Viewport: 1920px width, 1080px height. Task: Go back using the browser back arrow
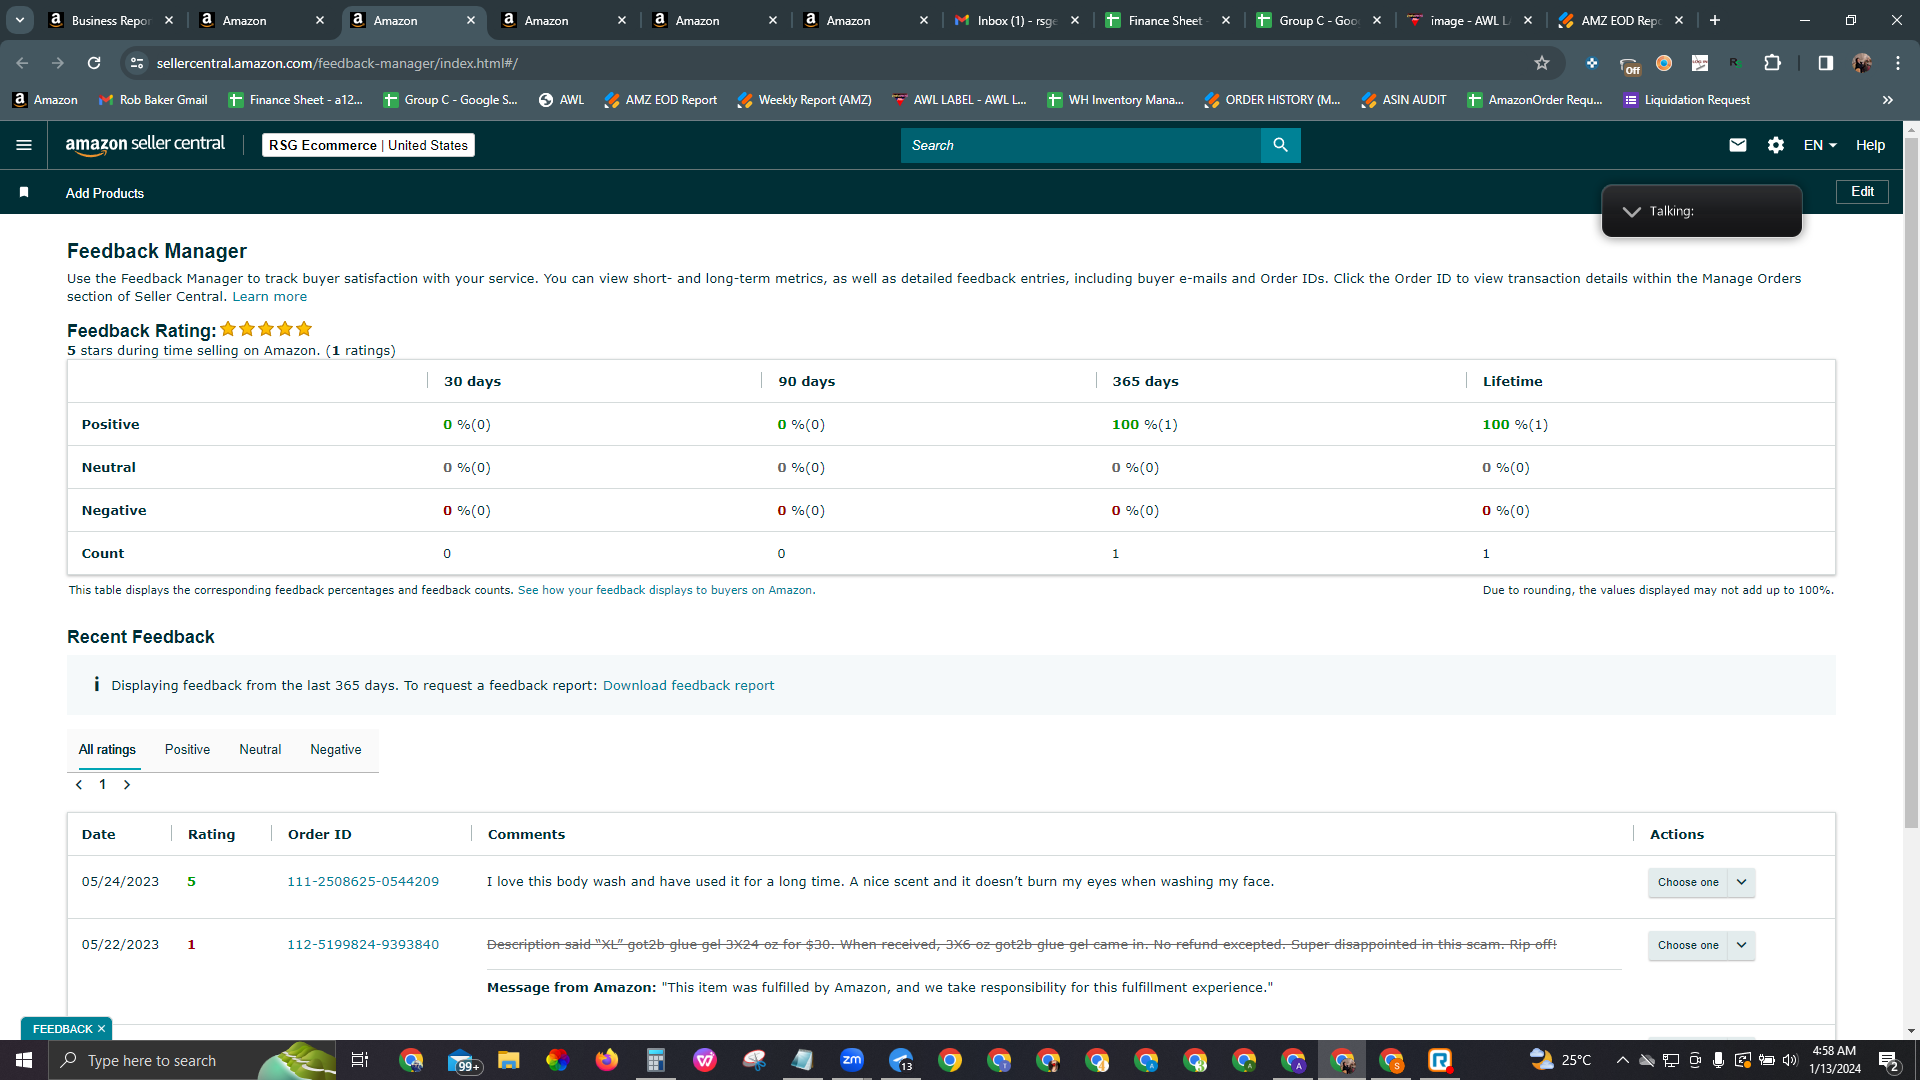point(22,63)
